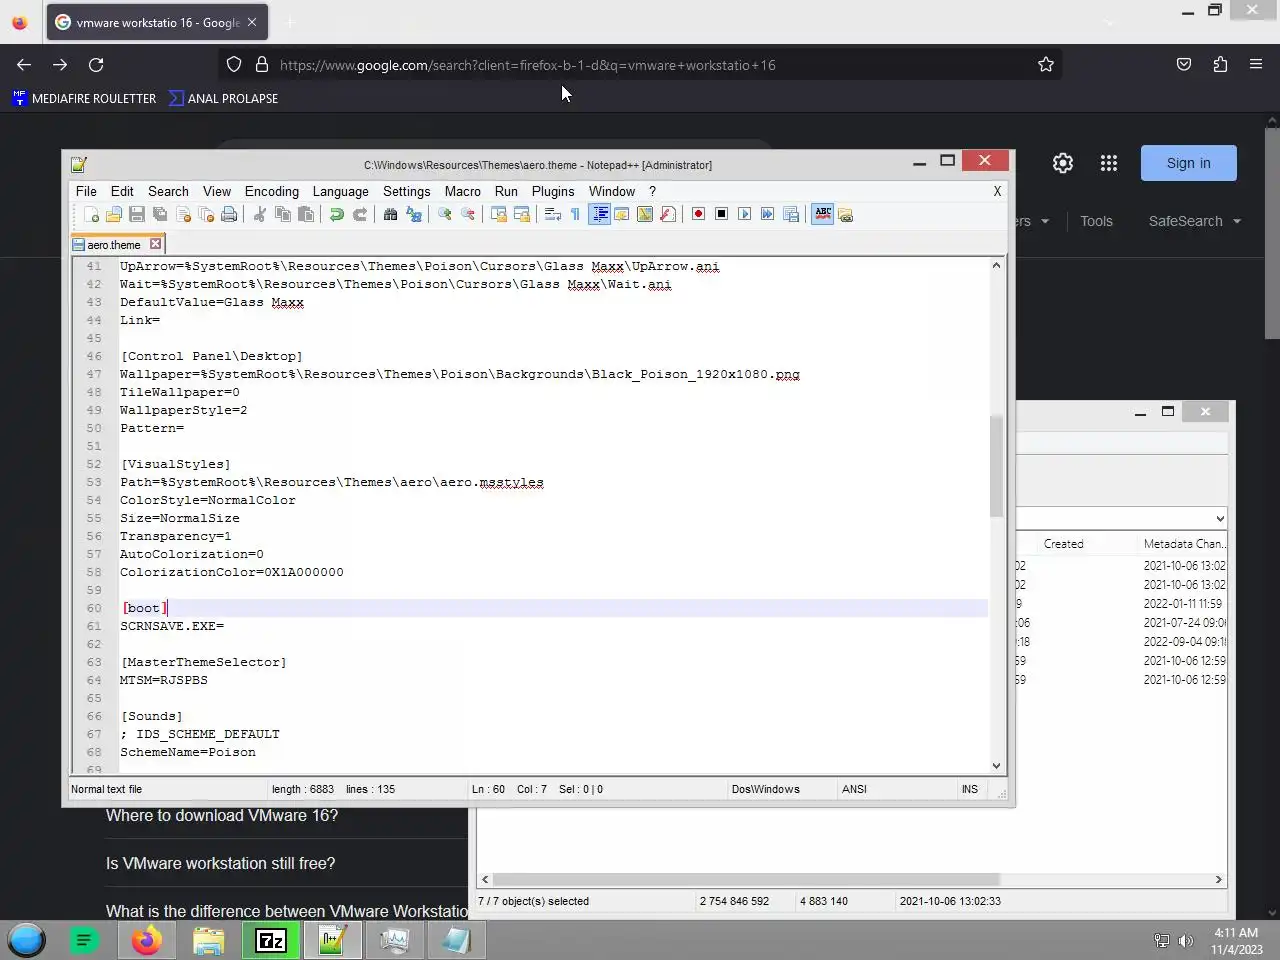The width and height of the screenshot is (1280, 960).
Task: Close document using menu bar X
Action: tap(997, 191)
